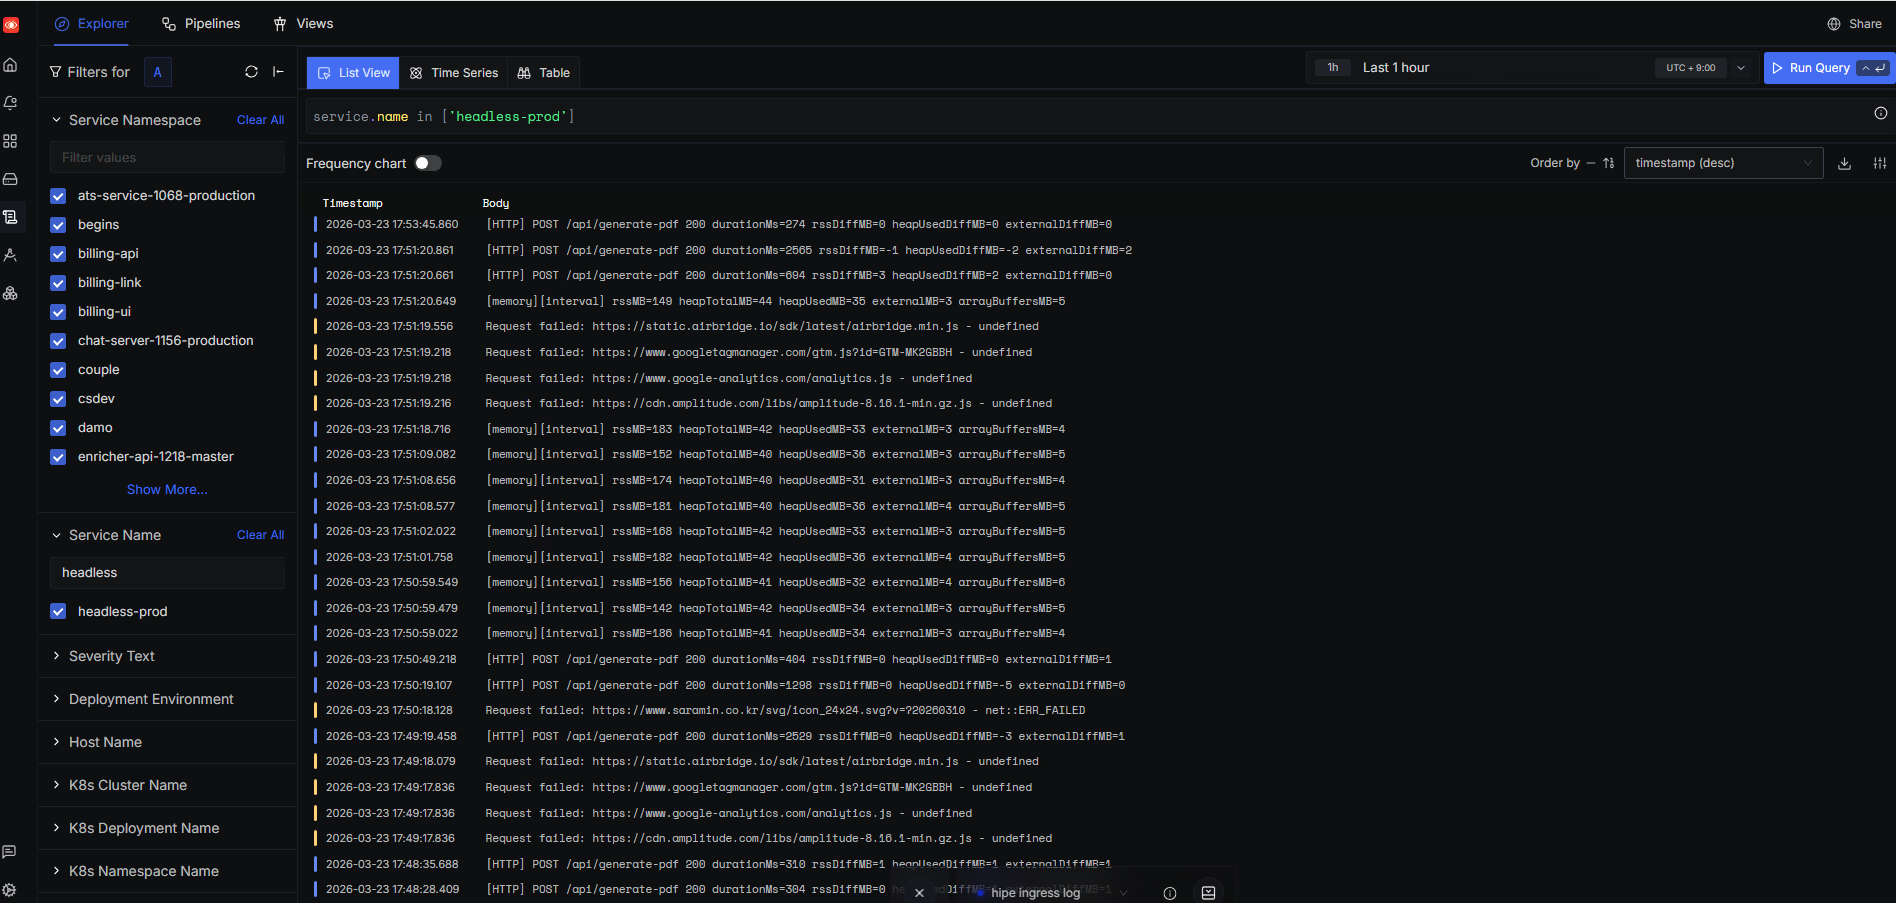The image size is (1896, 903).
Task: Uncheck the billing-api namespace checkbox
Action: point(58,254)
